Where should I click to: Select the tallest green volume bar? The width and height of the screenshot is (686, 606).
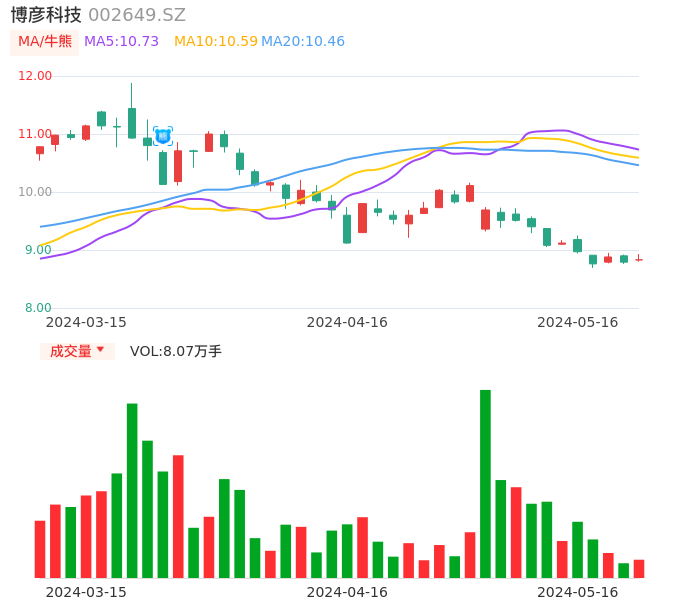coord(485,484)
